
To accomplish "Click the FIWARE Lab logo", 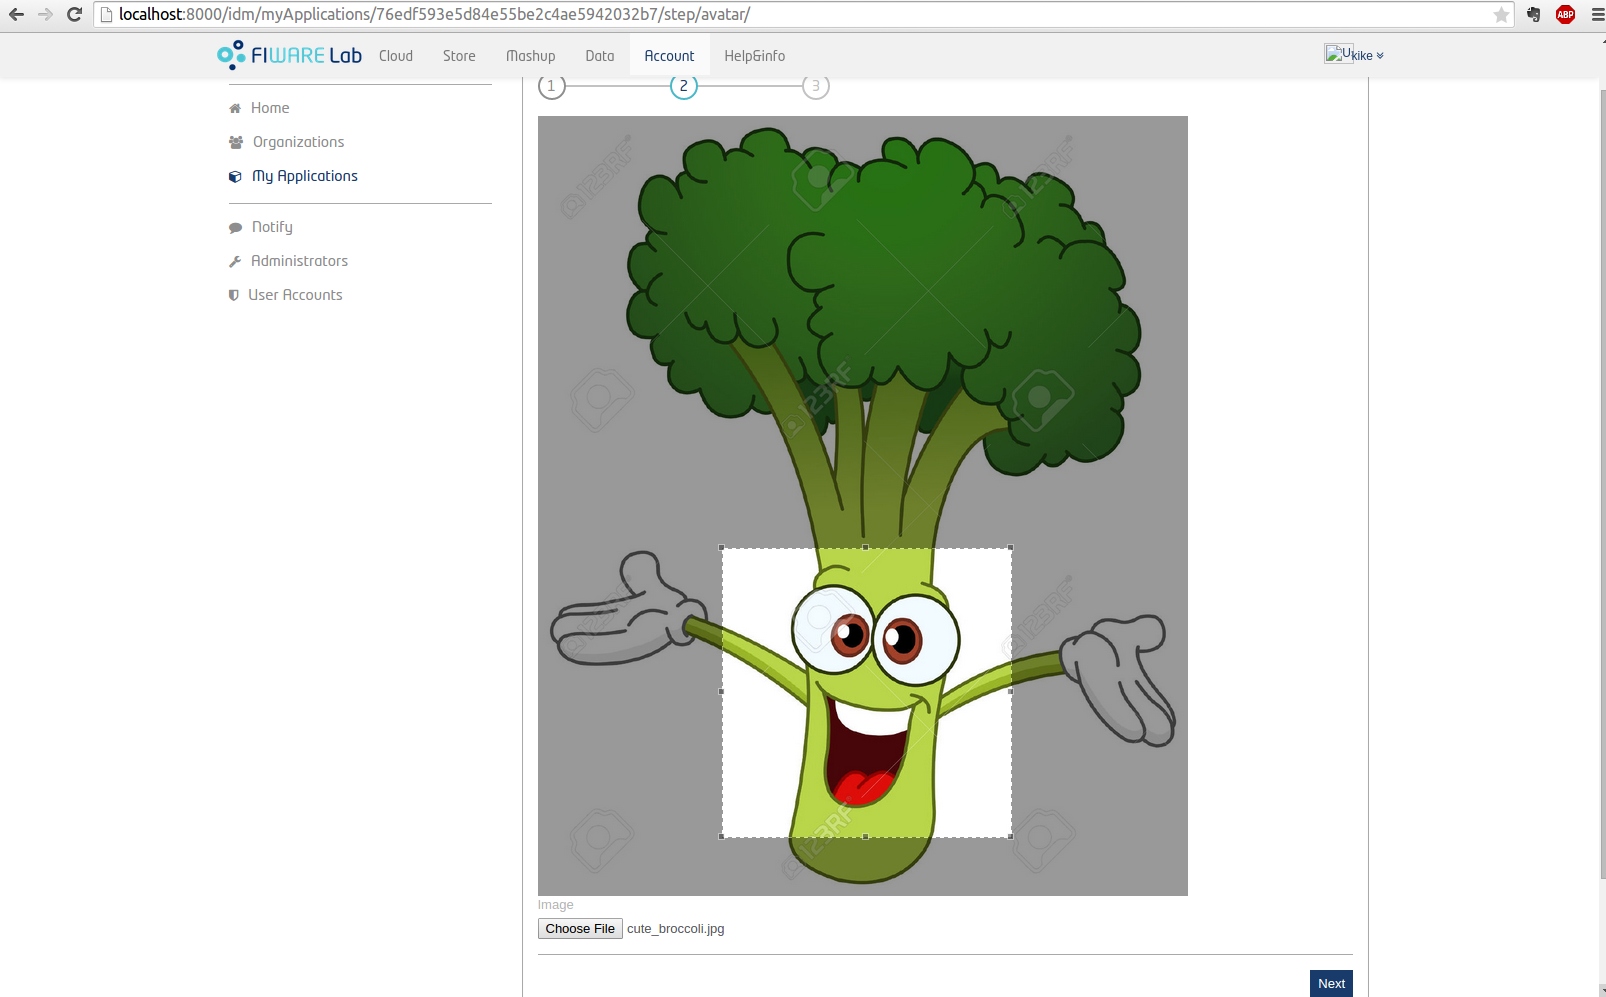I will [x=289, y=55].
